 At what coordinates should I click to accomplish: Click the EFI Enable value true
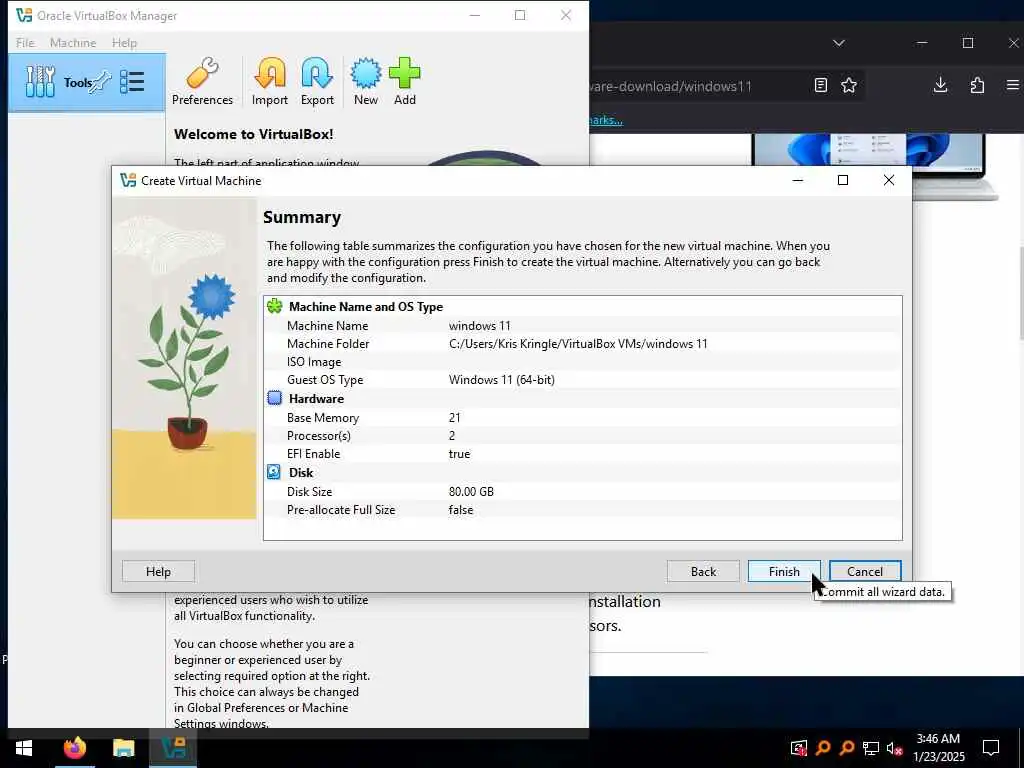(x=459, y=454)
